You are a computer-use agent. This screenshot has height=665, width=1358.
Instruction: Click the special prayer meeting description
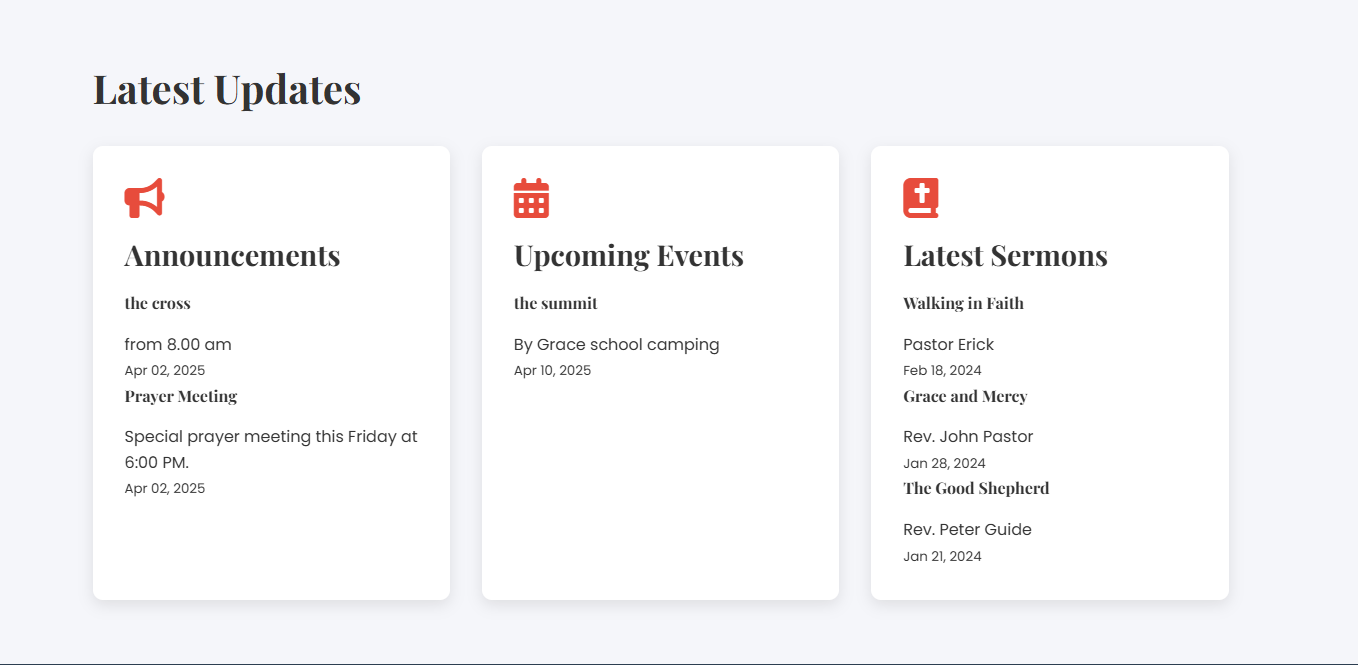[x=270, y=449]
